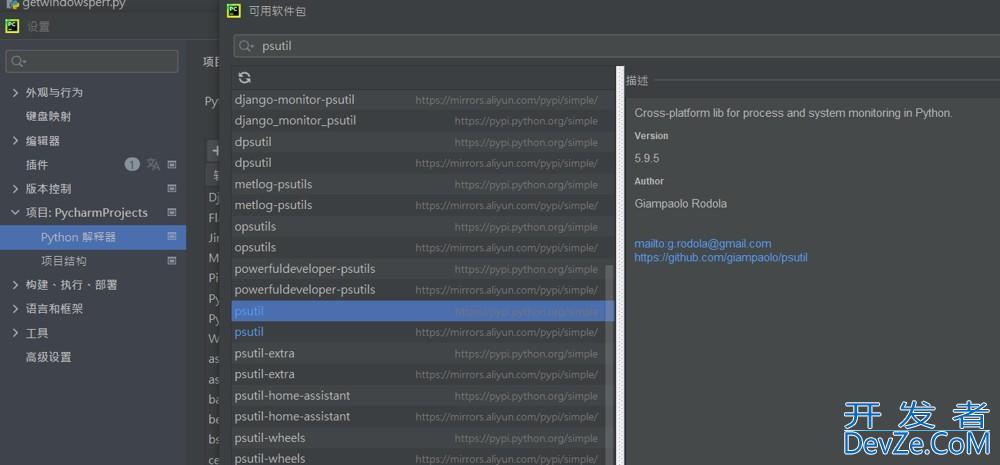Open the 插件 settings page
Screen dimensions: 1000x465
[x=36, y=165]
